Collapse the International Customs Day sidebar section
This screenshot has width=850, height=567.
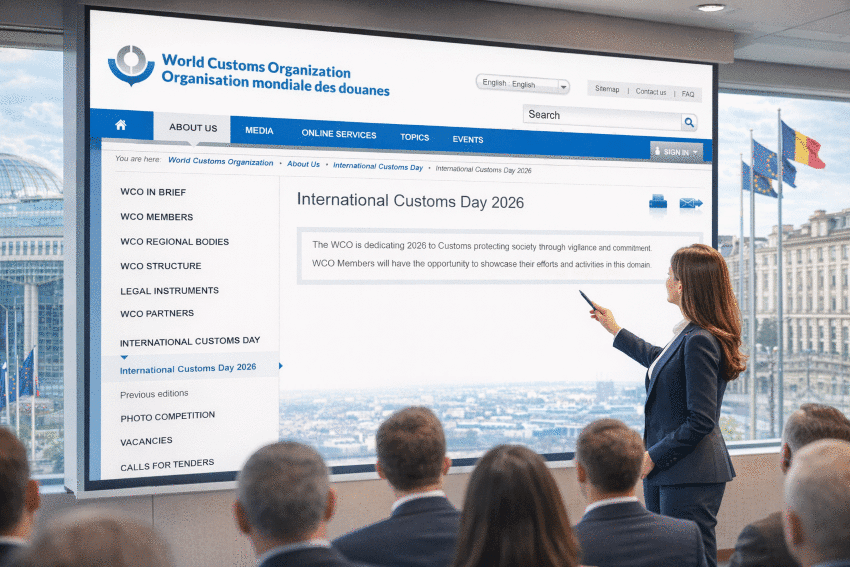pos(190,341)
